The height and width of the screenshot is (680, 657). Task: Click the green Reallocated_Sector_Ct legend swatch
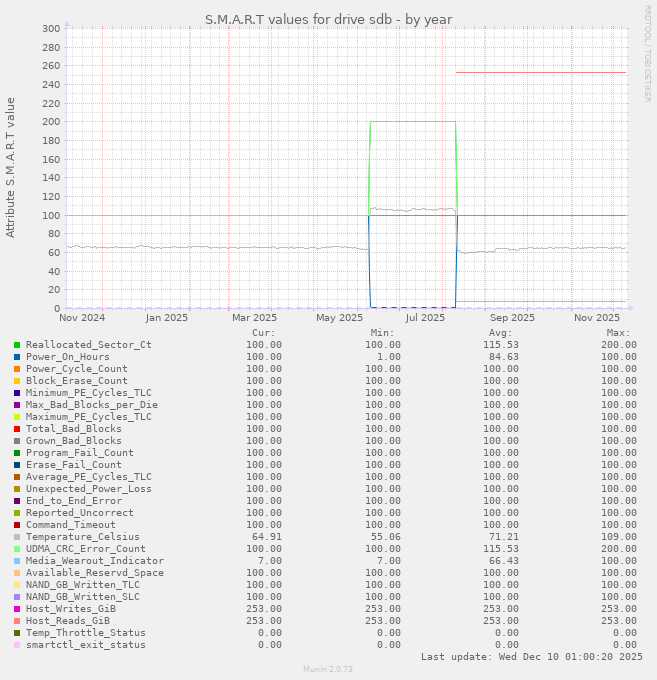[x=17, y=345]
